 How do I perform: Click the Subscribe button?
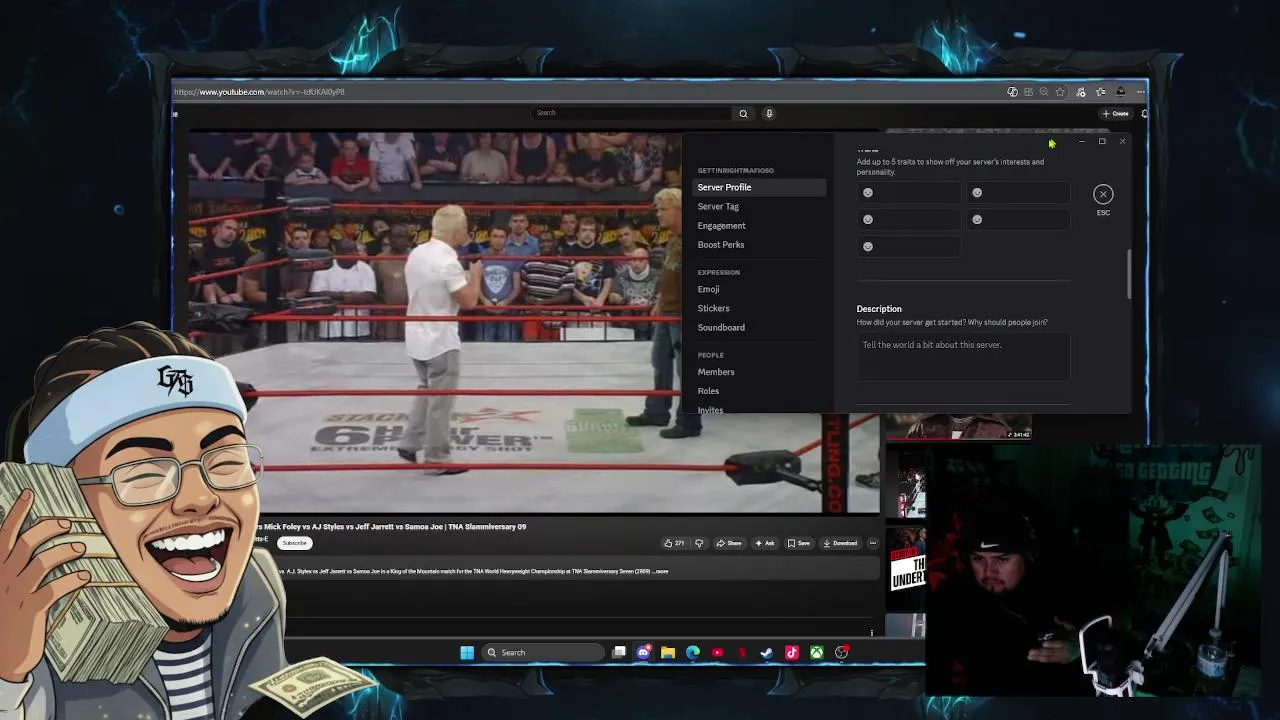294,543
